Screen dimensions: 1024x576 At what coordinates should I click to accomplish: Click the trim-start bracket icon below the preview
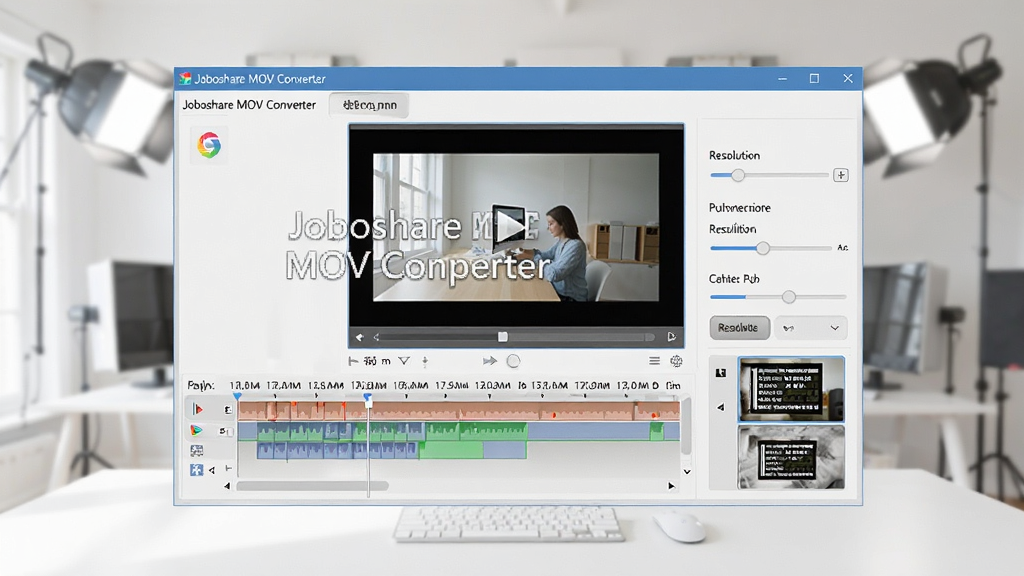(353, 361)
